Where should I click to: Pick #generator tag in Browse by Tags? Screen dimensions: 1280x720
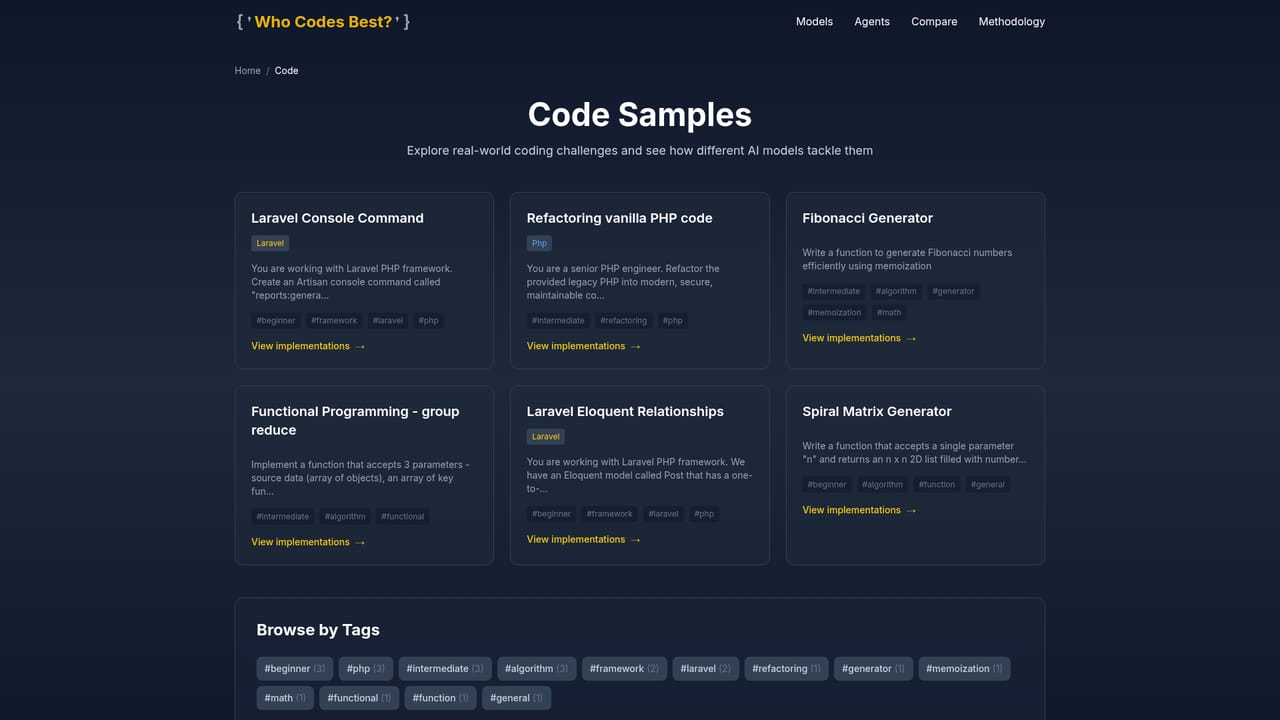[873, 669]
